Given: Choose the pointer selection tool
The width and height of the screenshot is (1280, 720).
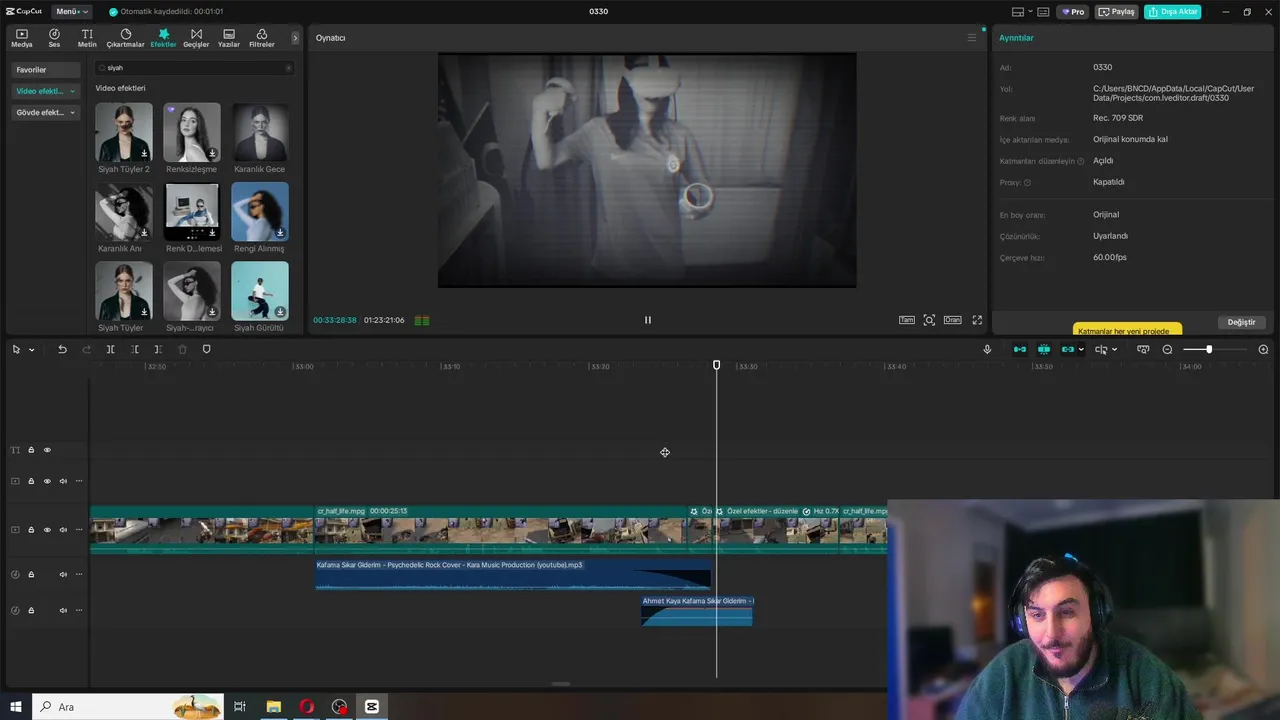Looking at the screenshot, I should pyautogui.click(x=16, y=349).
